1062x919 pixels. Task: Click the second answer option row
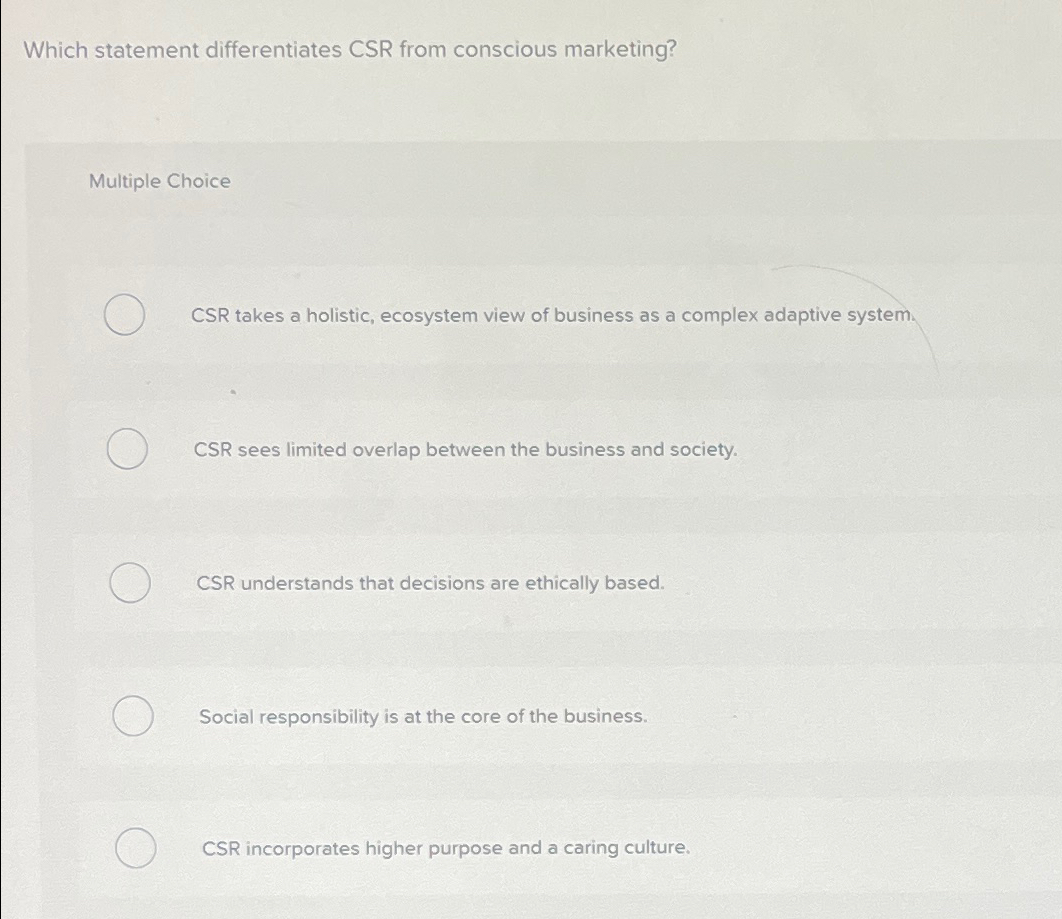coord(550,450)
